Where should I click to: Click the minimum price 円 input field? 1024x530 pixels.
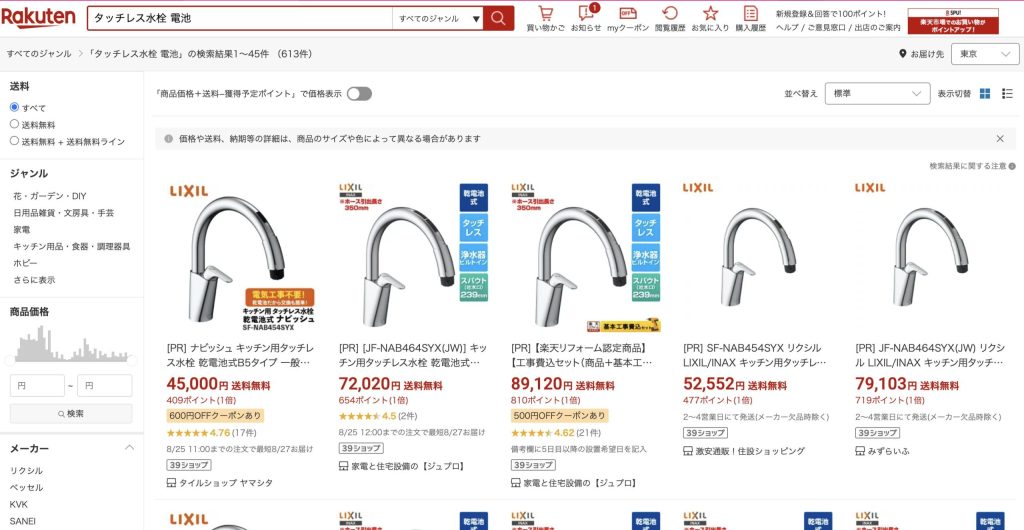pyautogui.click(x=37, y=386)
